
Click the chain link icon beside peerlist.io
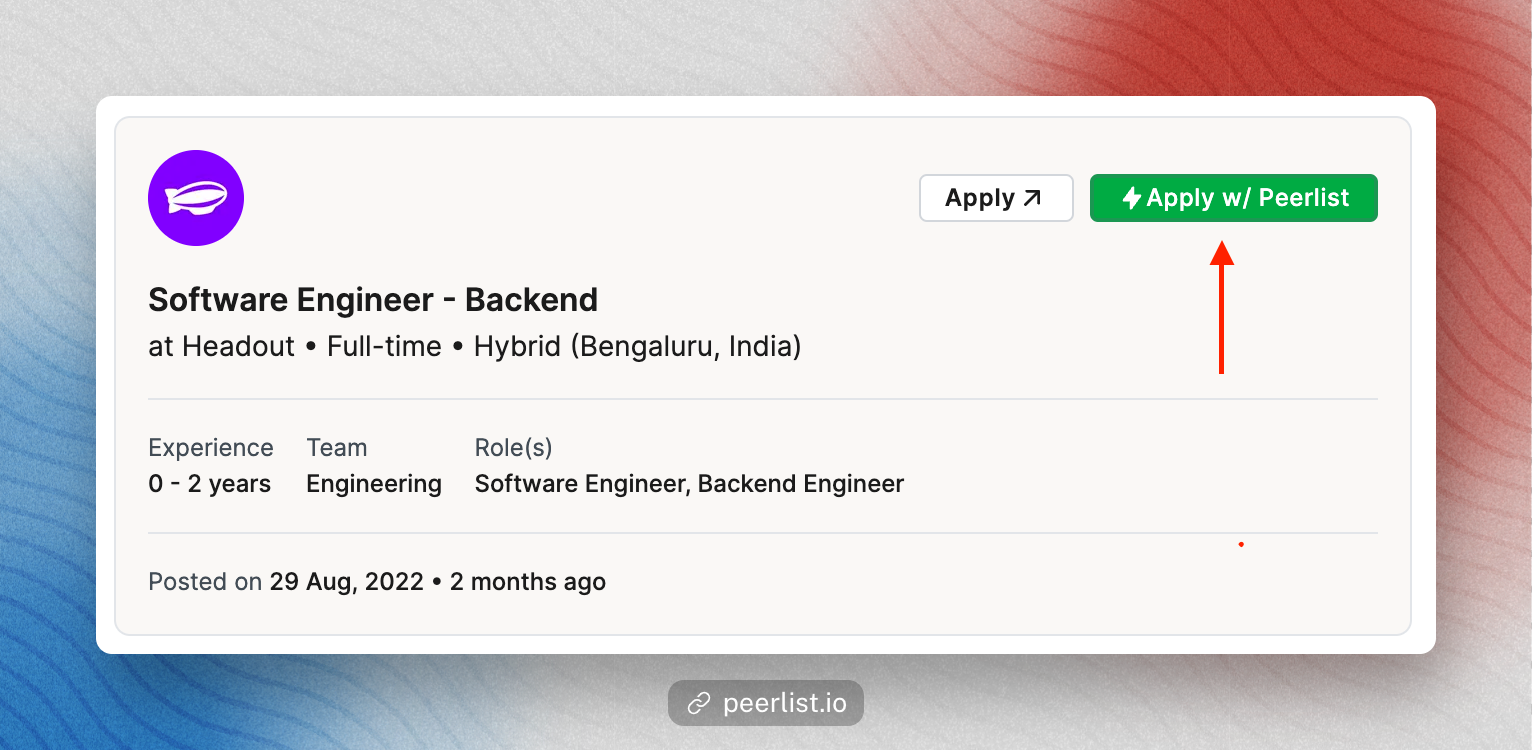point(698,704)
